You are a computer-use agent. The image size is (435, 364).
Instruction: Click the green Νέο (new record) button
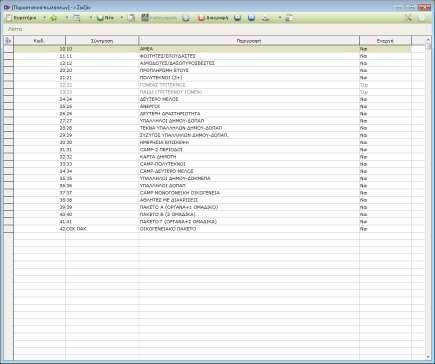105,18
